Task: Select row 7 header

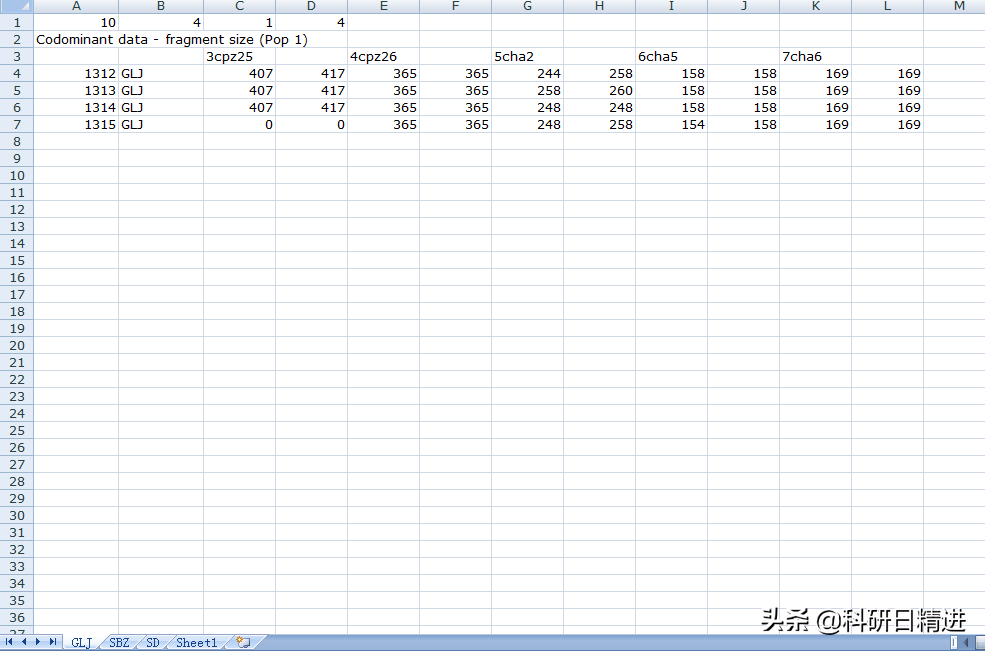Action: [17, 124]
